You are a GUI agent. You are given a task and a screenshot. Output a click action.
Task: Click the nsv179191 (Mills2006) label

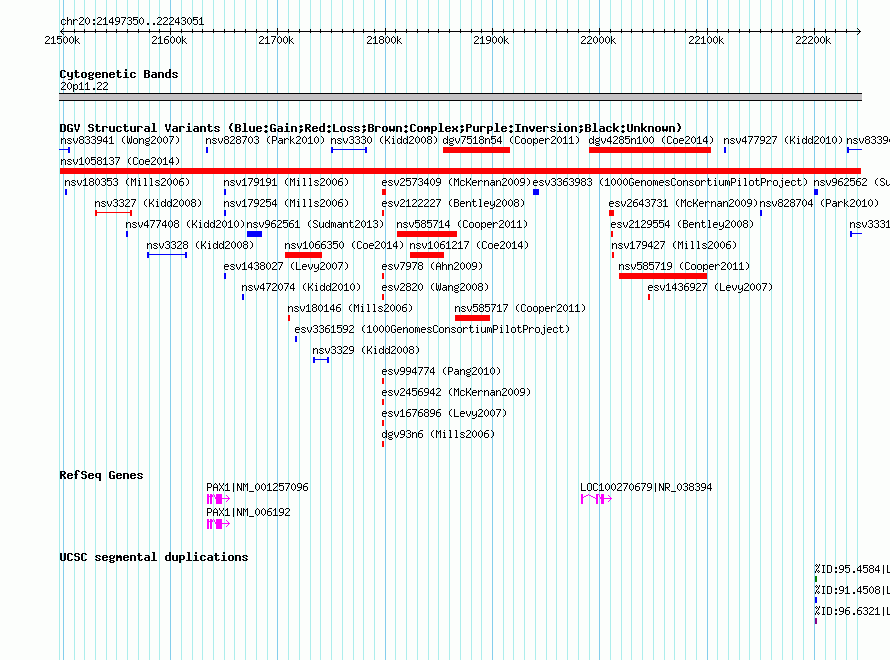[x=286, y=182]
